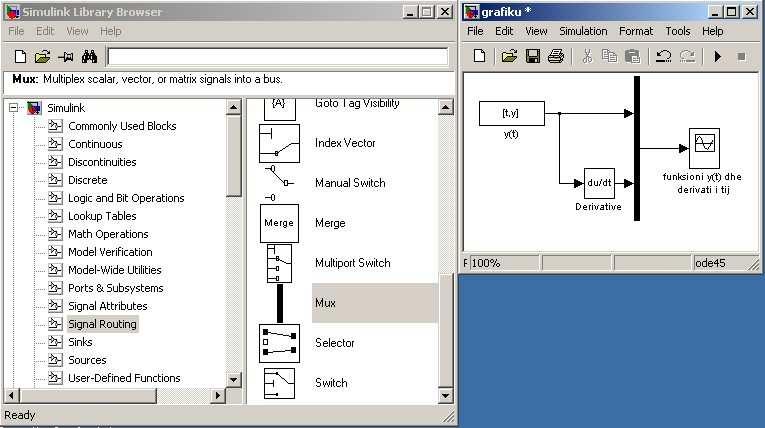Click tree pane scroll up arrow
The image size is (765, 428).
(234, 107)
